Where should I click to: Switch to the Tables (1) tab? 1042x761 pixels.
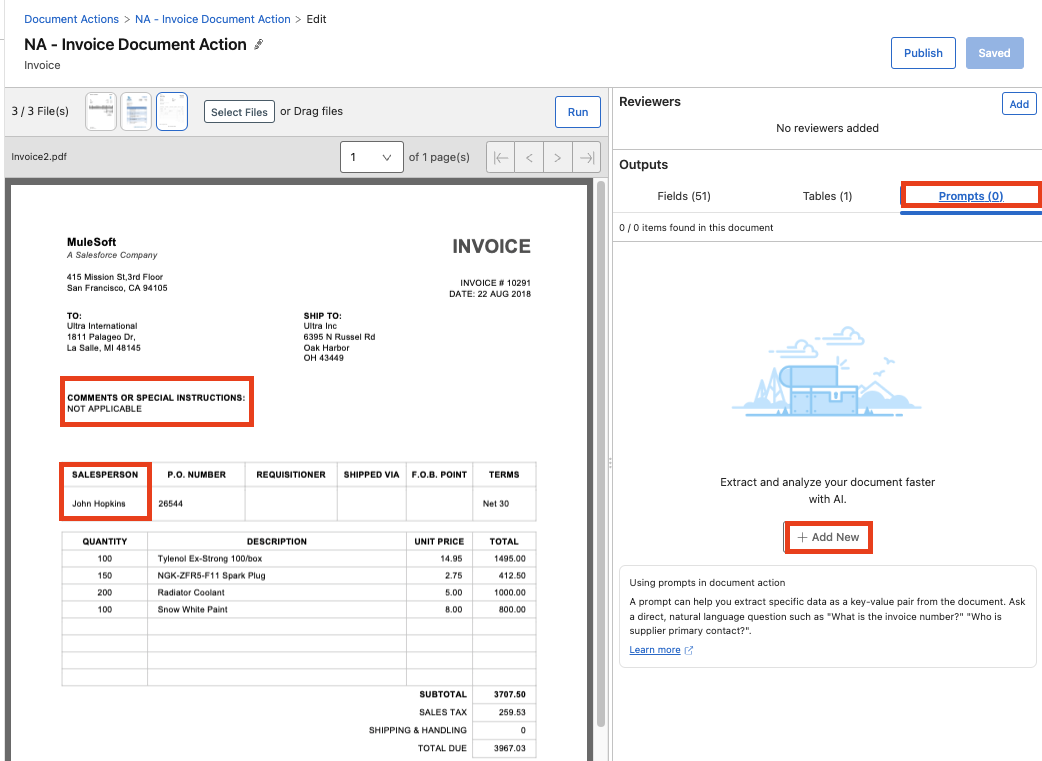827,196
